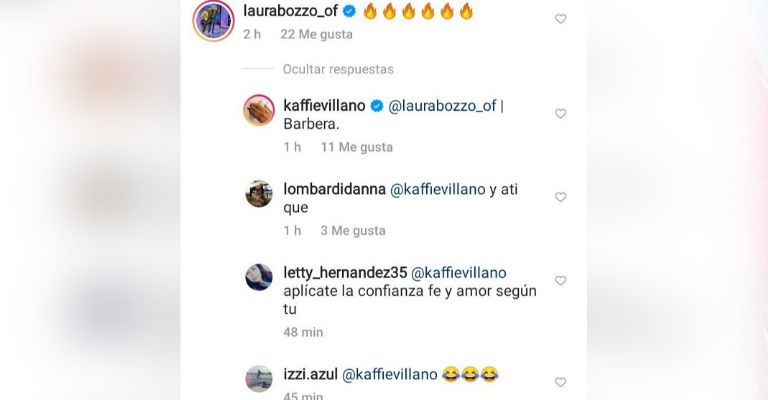View likes on laurabozzo_of comment: 22 Me gusta
Viewport: 768px width, 400px height.
tap(316, 34)
